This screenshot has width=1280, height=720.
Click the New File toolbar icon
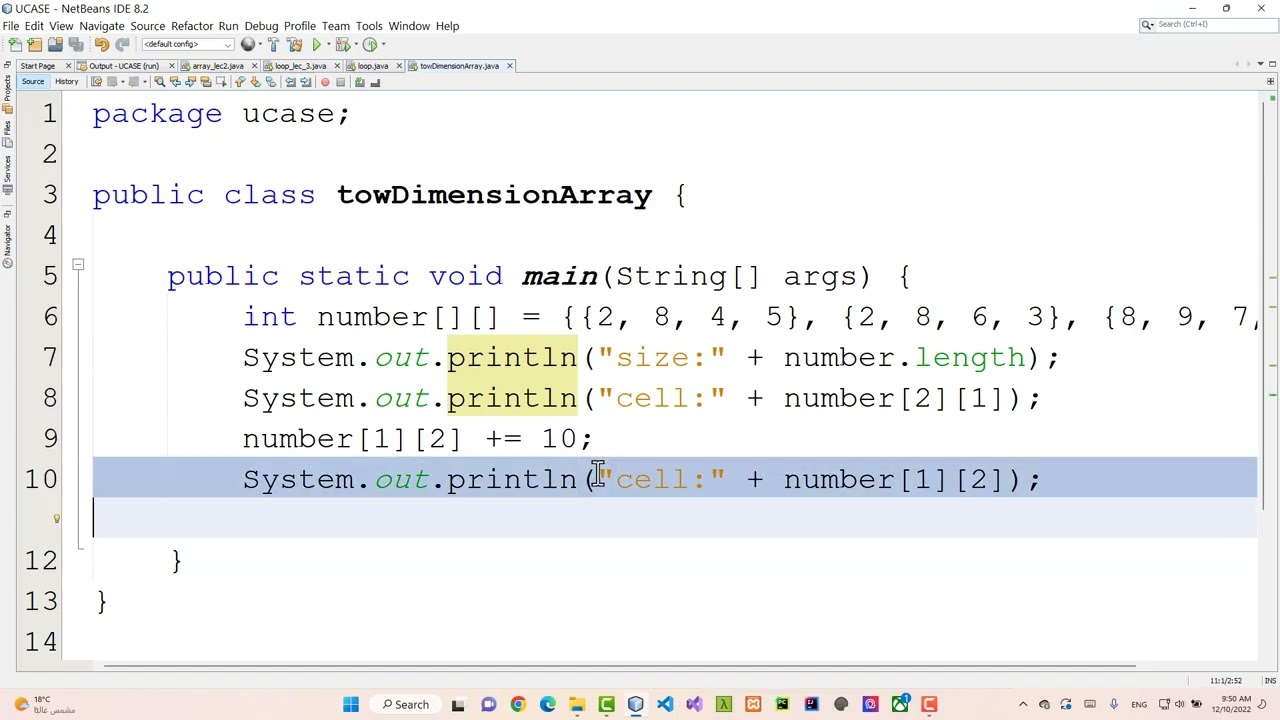click(14, 44)
